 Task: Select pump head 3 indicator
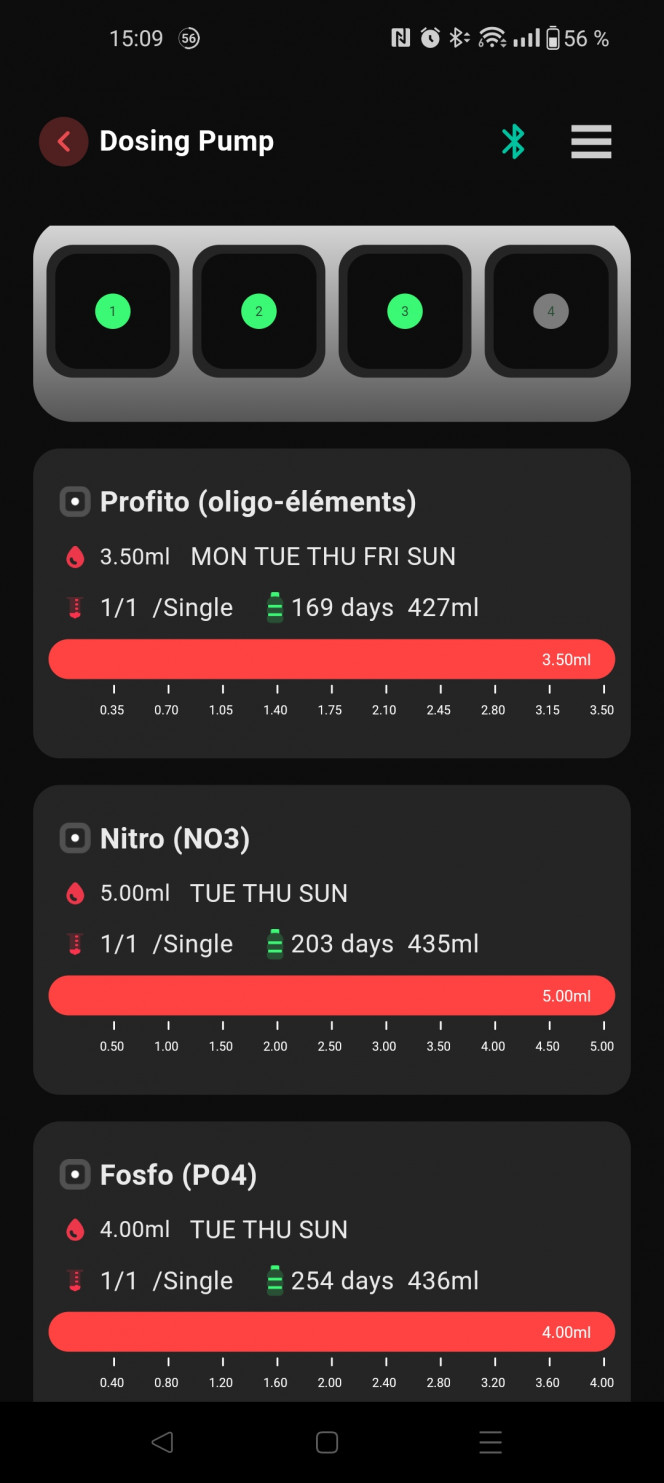404,311
